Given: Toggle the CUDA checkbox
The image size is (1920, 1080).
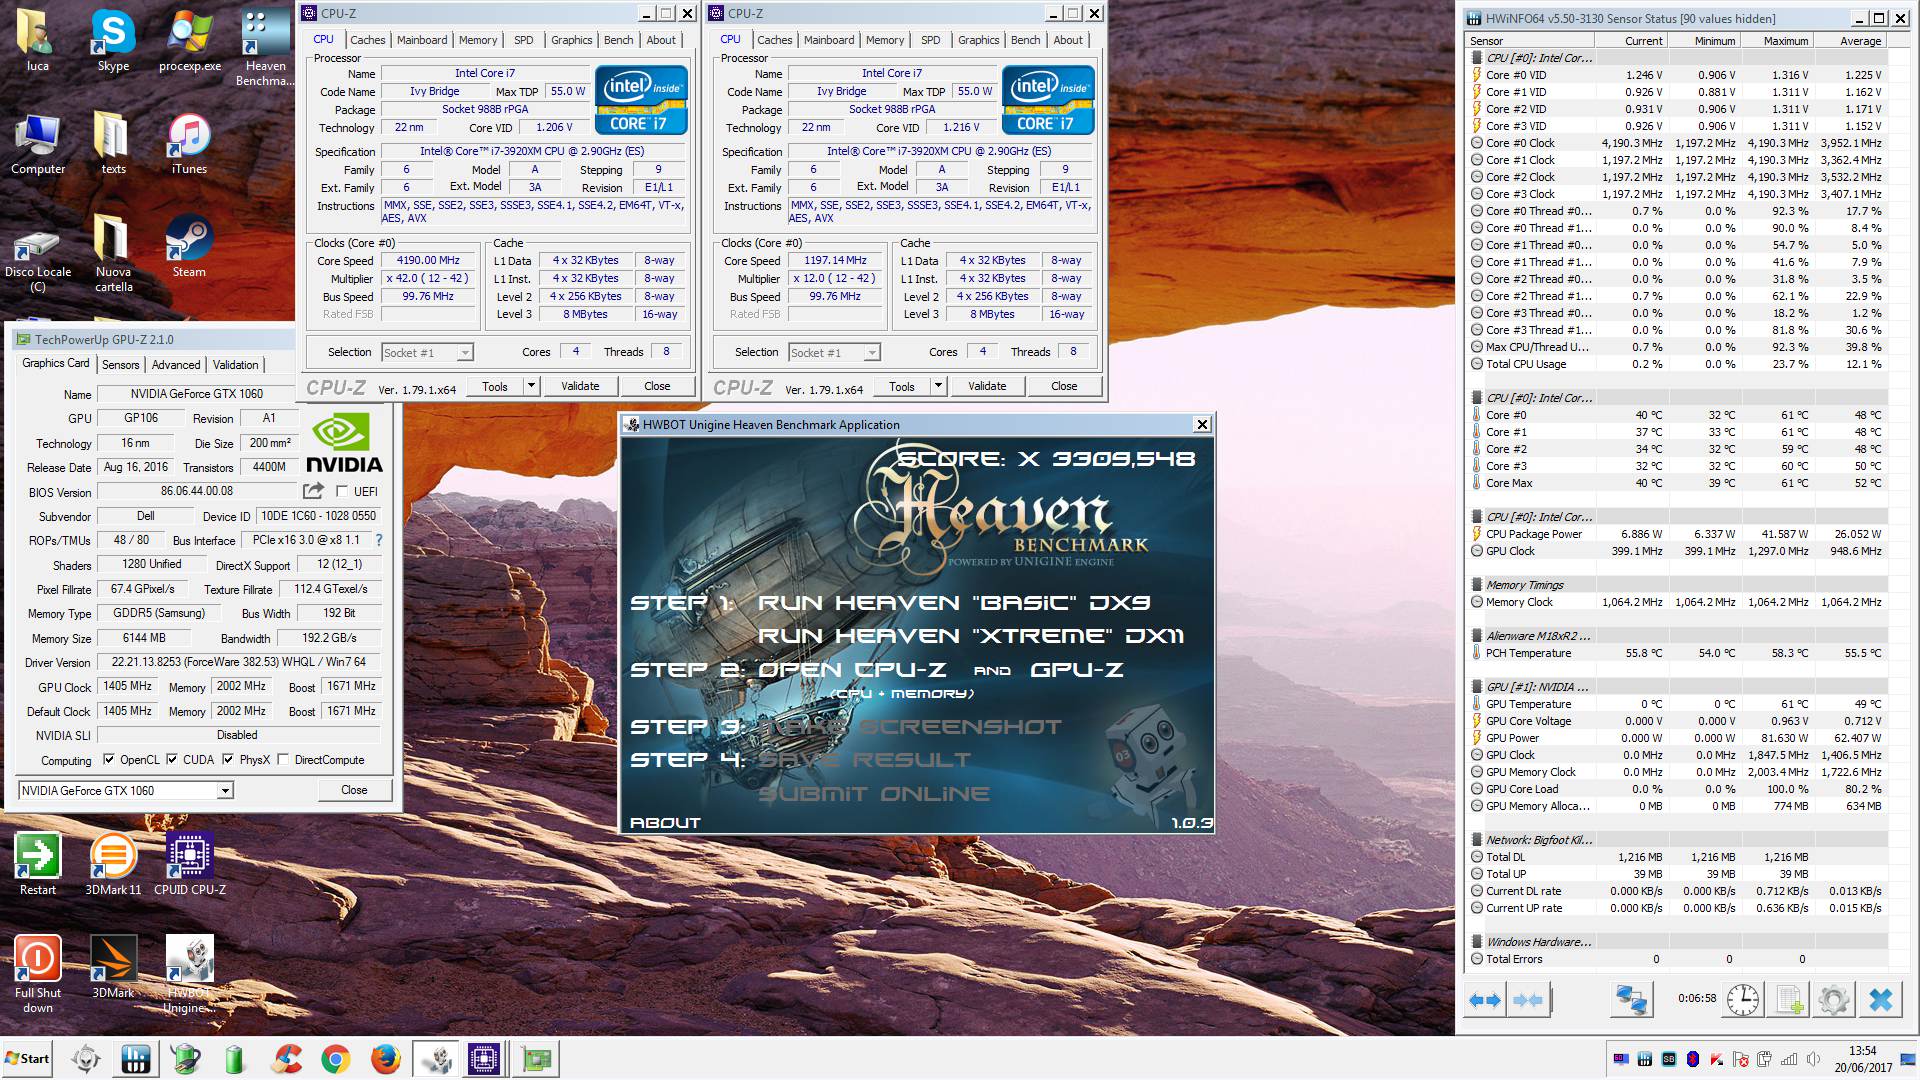Looking at the screenshot, I should coord(172,759).
